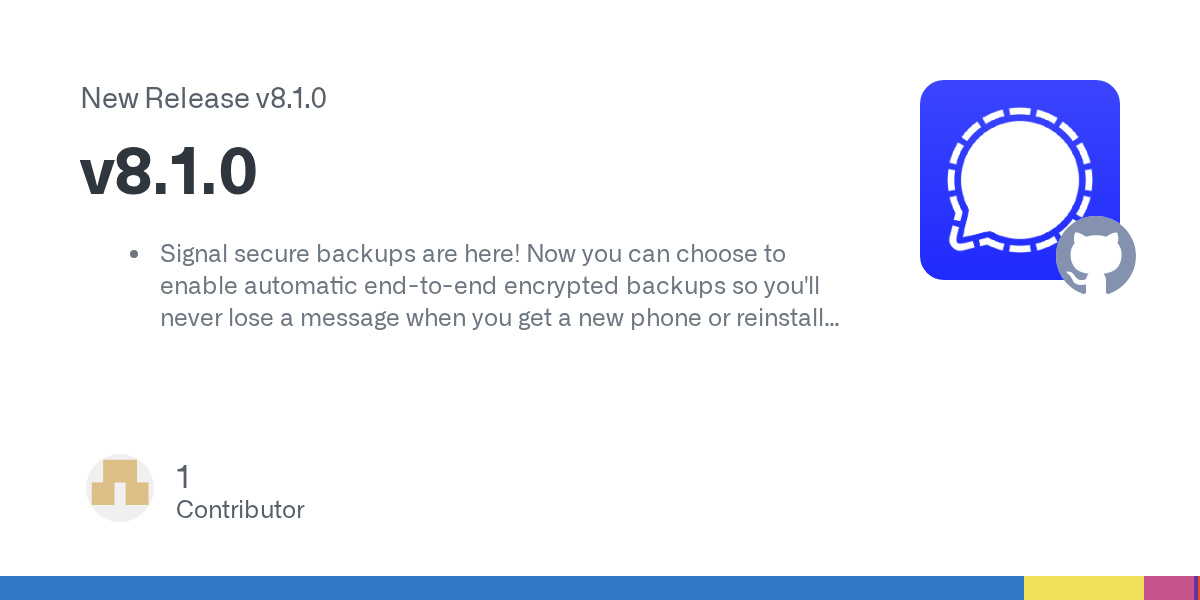Click the GitHub Octocat badge icon
The width and height of the screenshot is (1200, 600).
[1096, 256]
